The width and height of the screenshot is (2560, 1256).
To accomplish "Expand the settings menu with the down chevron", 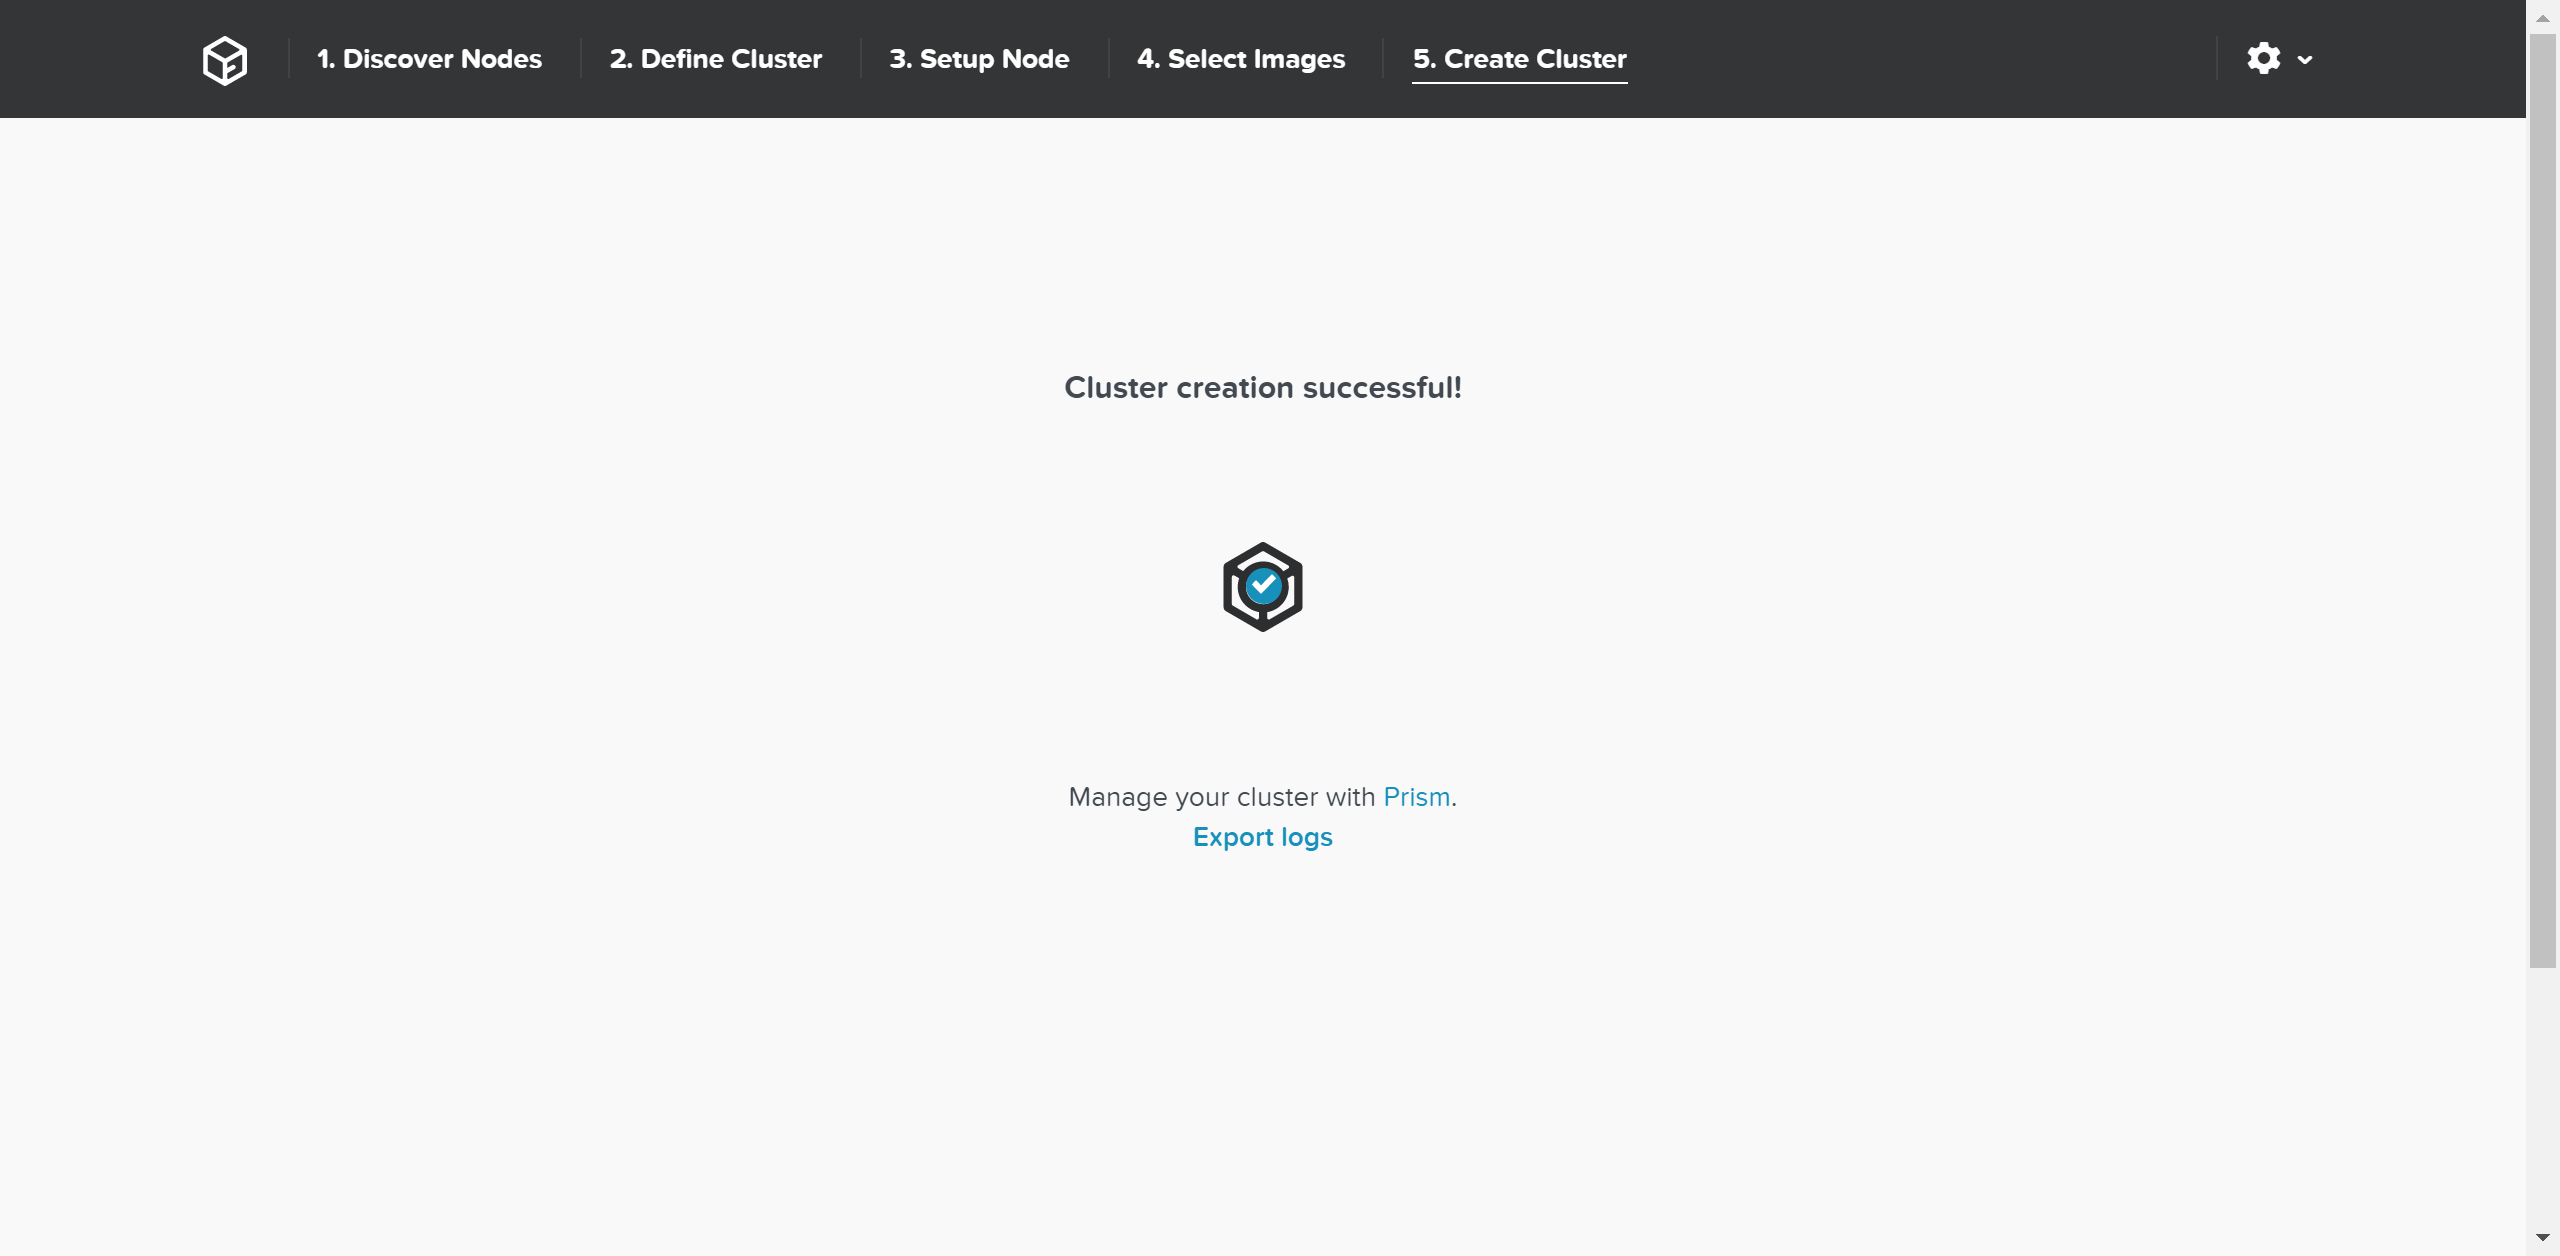I will tap(2305, 60).
